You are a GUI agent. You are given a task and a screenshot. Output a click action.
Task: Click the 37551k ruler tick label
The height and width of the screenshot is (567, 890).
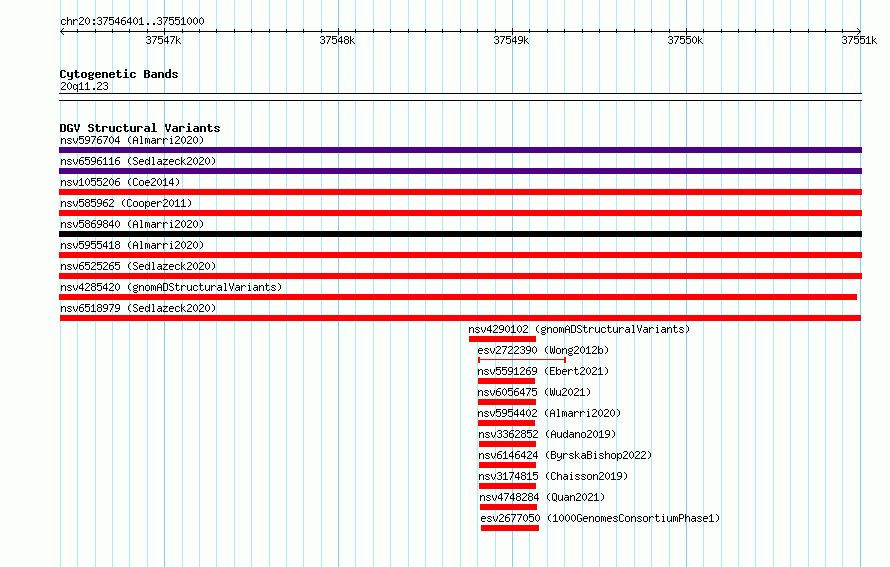(x=859, y=40)
